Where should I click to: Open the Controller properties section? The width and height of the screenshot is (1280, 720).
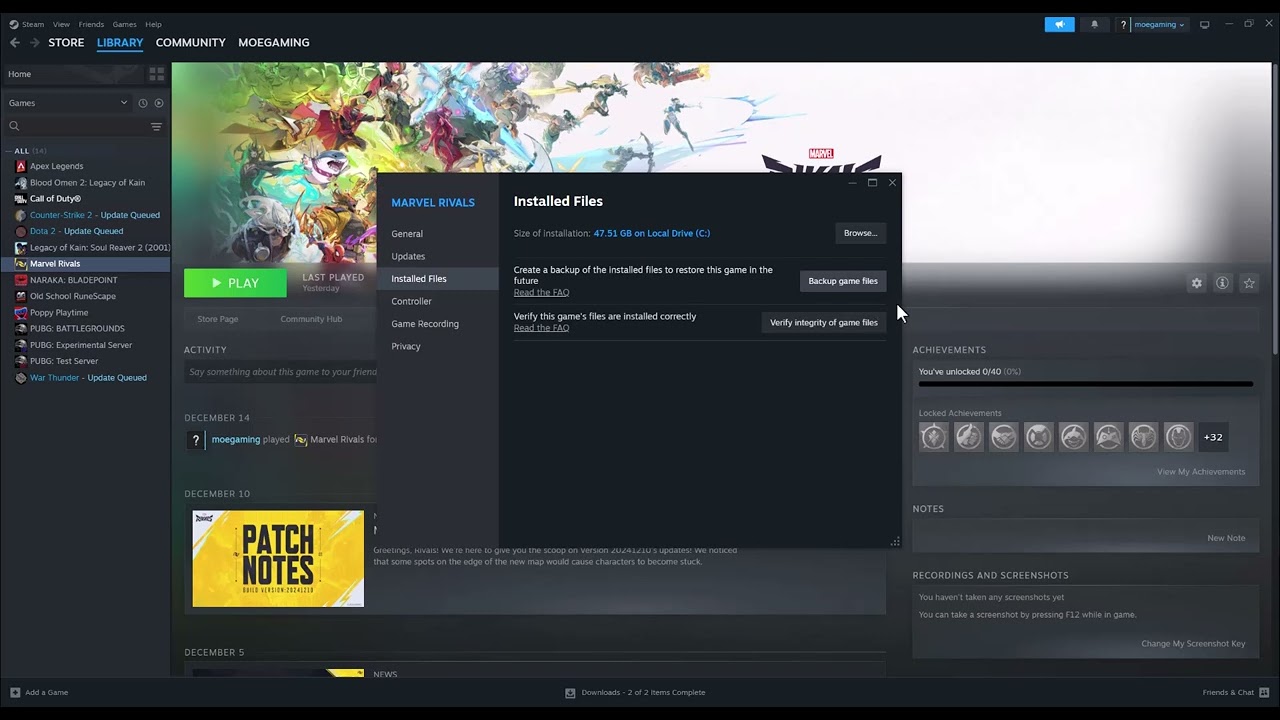pos(411,301)
